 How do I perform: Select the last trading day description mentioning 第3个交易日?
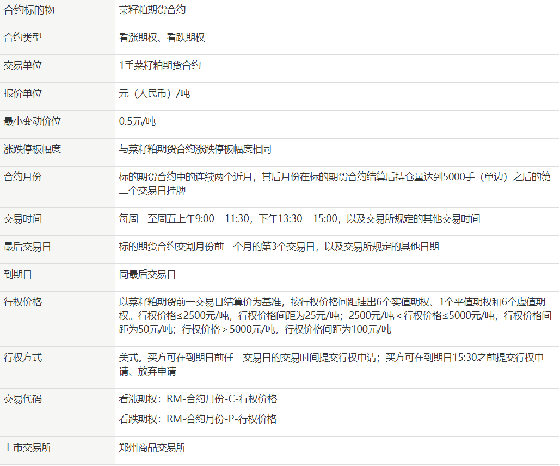[279, 246]
